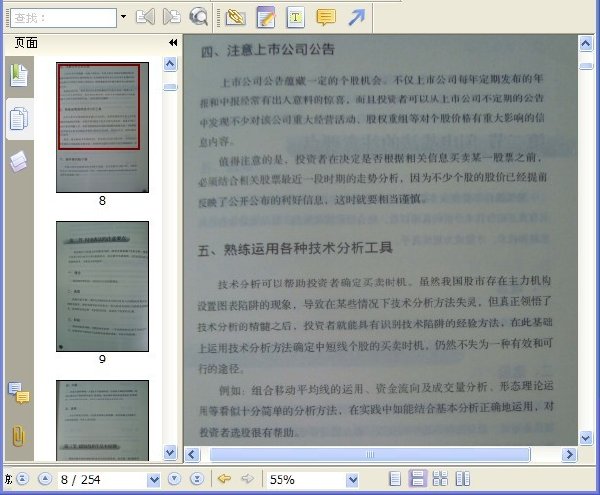Switch to continuous facing layout
This screenshot has height=495, width=600.
(x=440, y=479)
